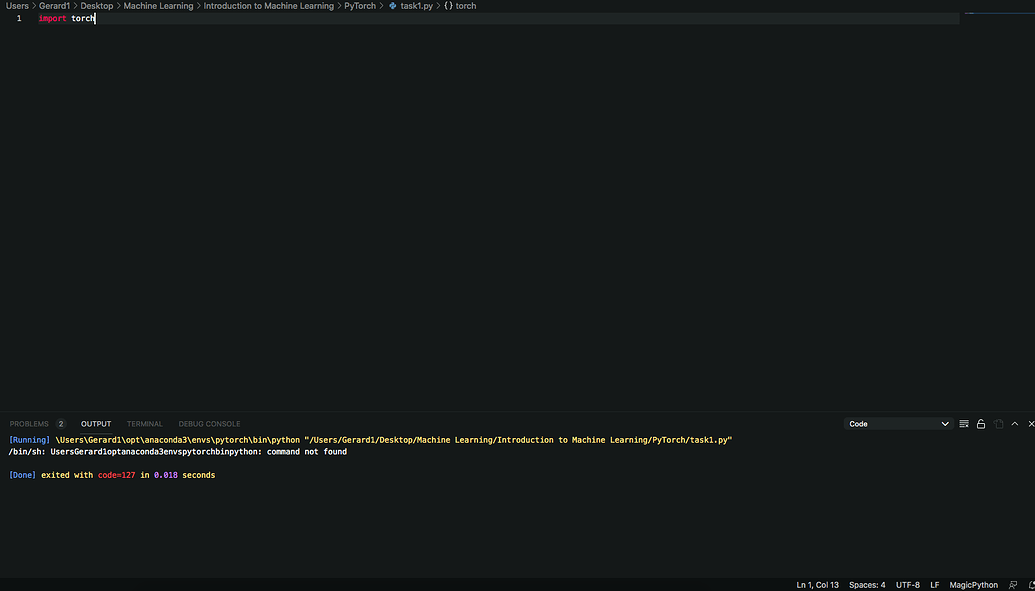Click the problems count badge showing 2
Viewport: 1035px width, 591px height.
coord(61,424)
